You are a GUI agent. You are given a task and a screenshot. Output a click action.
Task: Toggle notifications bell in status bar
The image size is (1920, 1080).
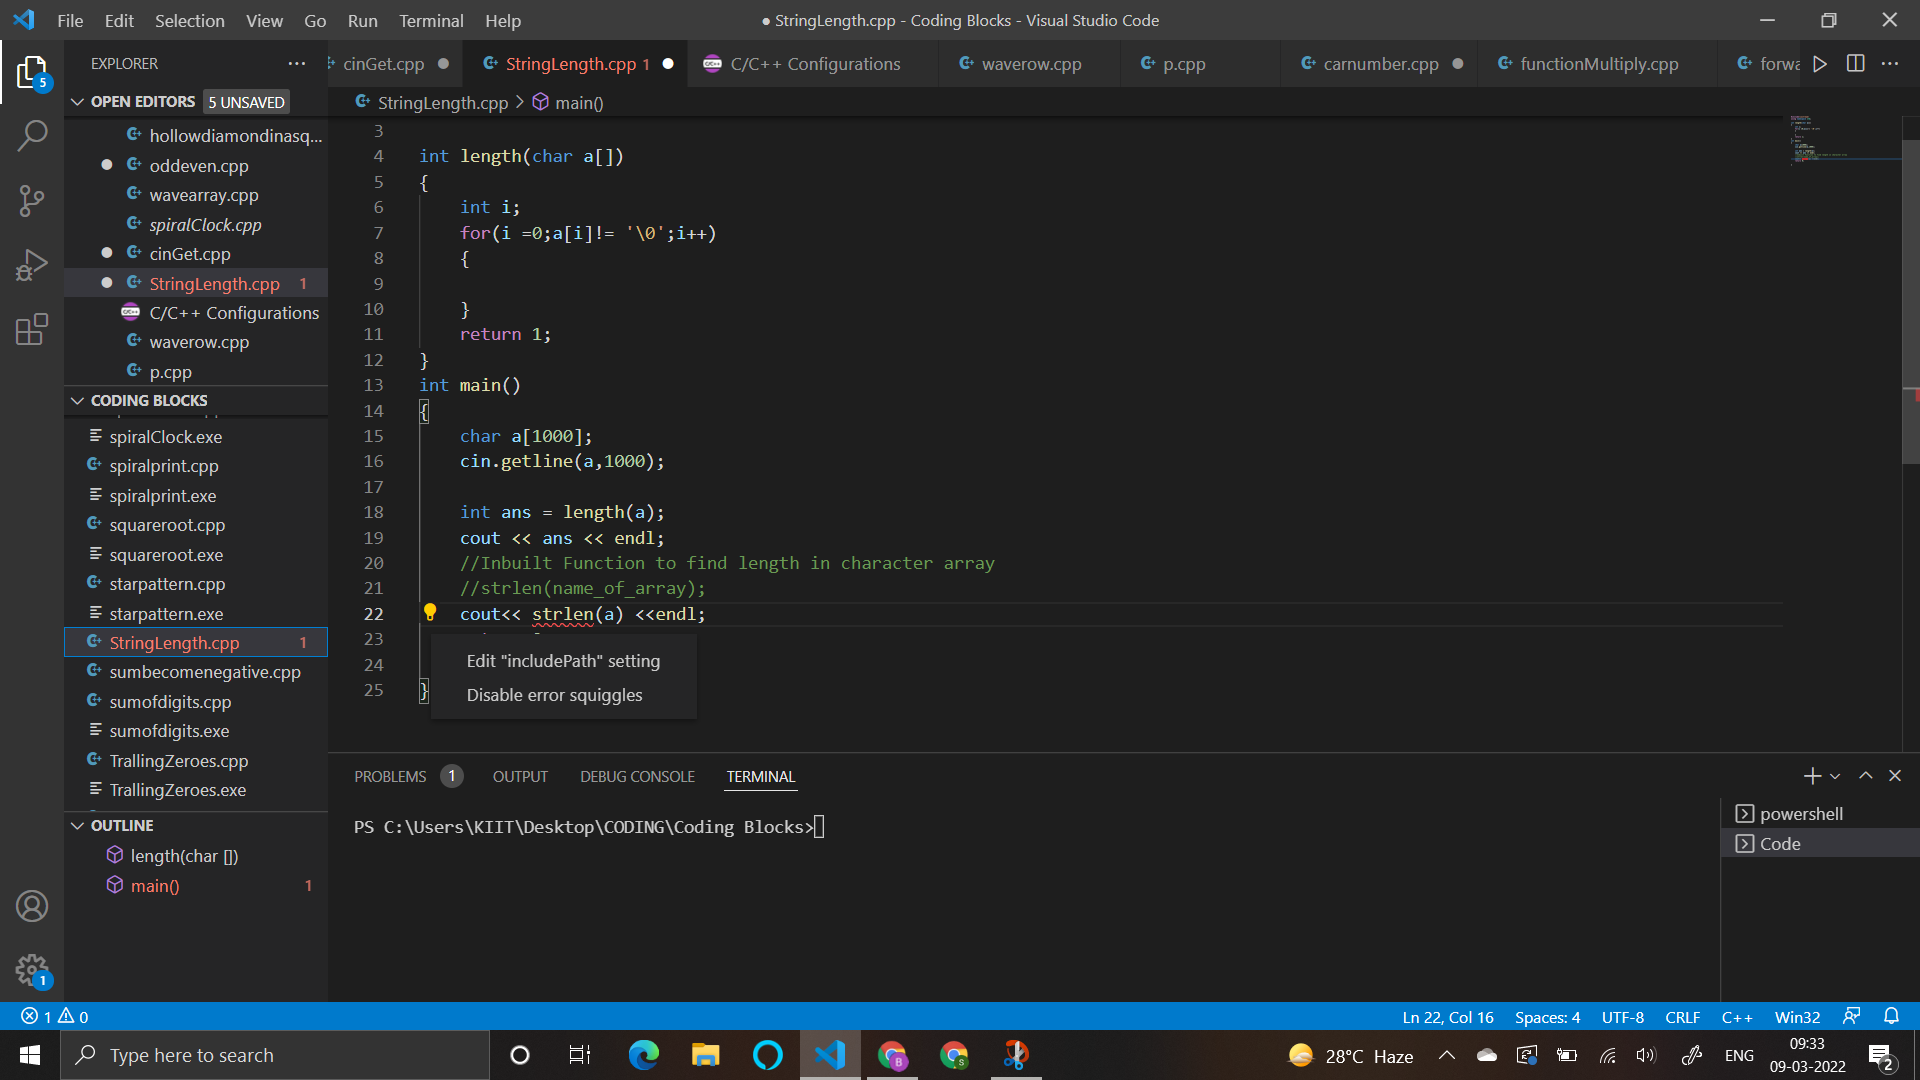[1891, 1016]
